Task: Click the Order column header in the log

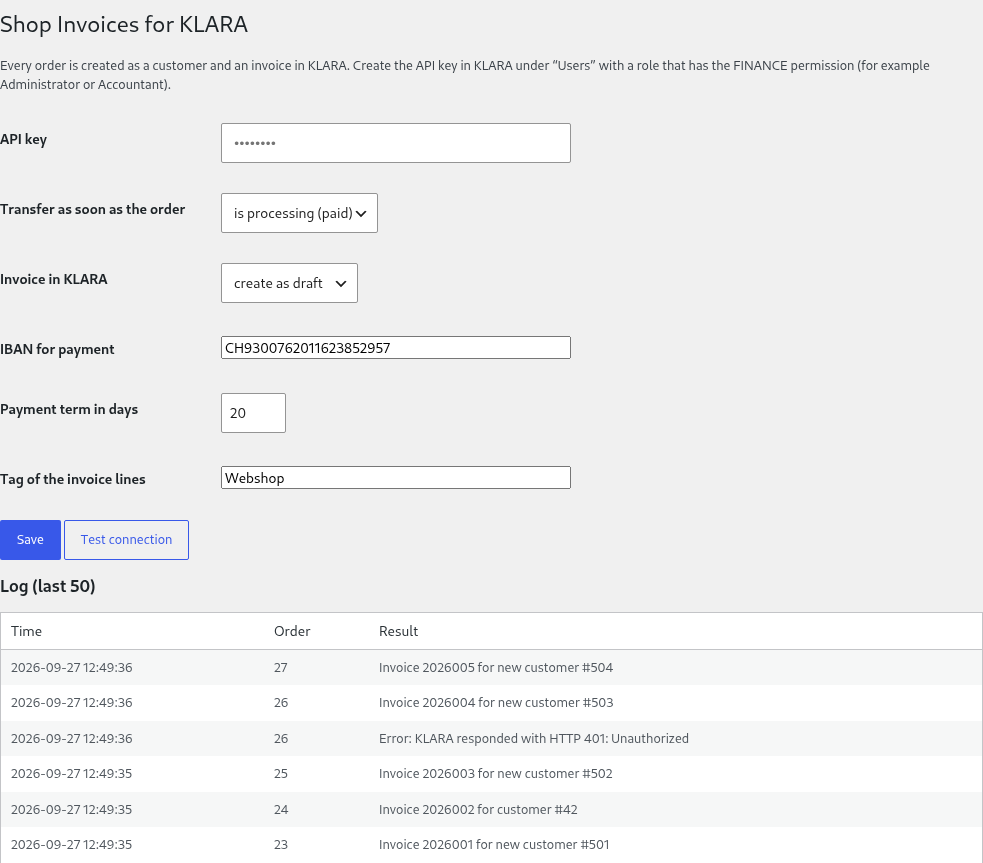Action: (292, 631)
